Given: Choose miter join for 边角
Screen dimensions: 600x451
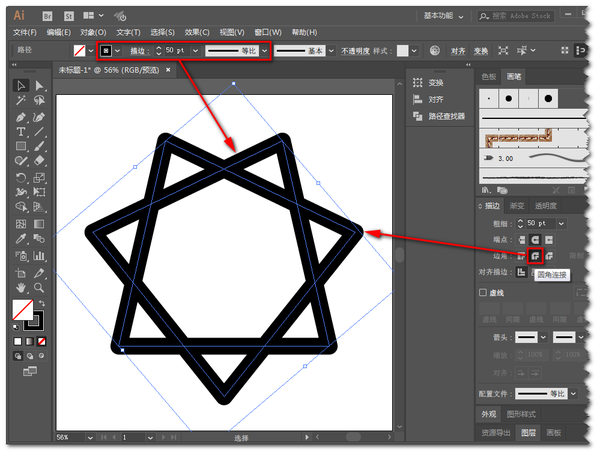Looking at the screenshot, I should [521, 256].
